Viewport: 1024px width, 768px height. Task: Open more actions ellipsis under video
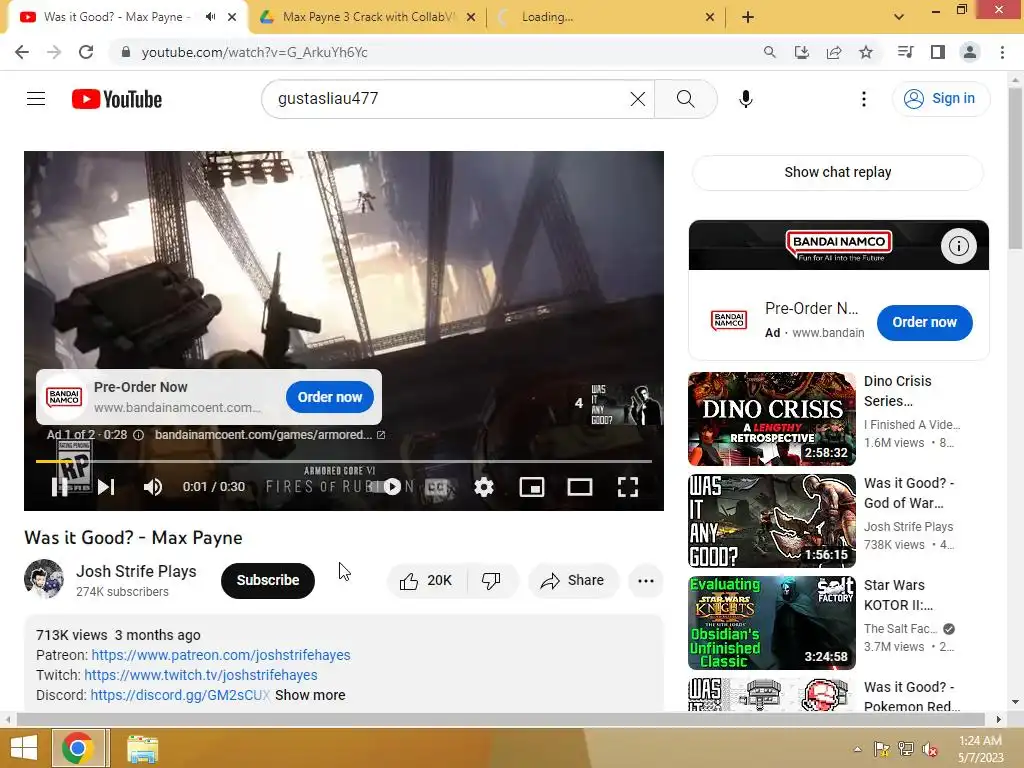[x=645, y=581]
